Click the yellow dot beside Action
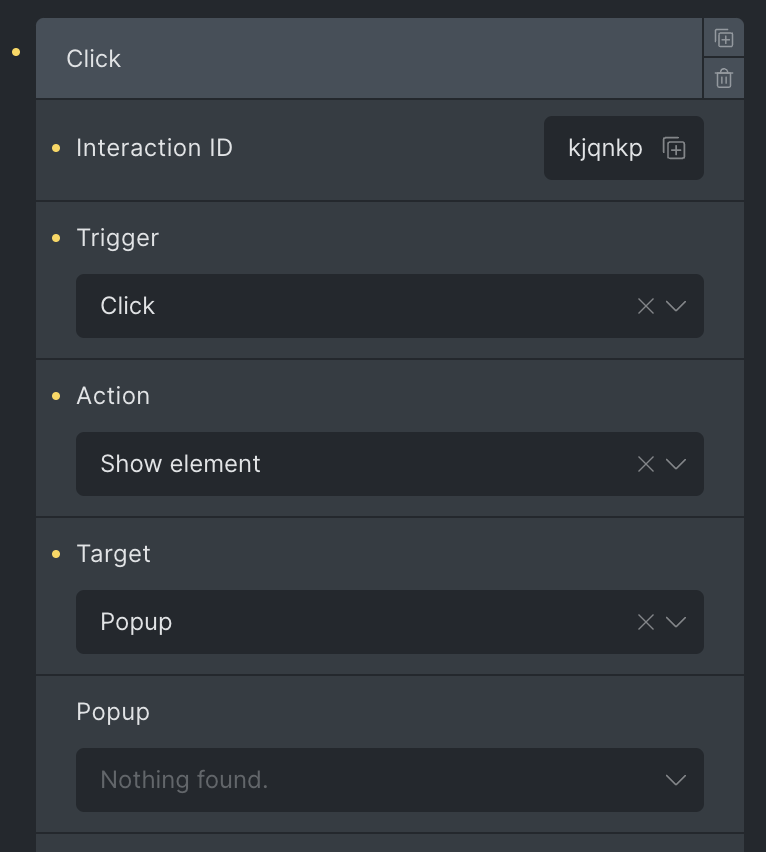The width and height of the screenshot is (766, 852). point(56,396)
